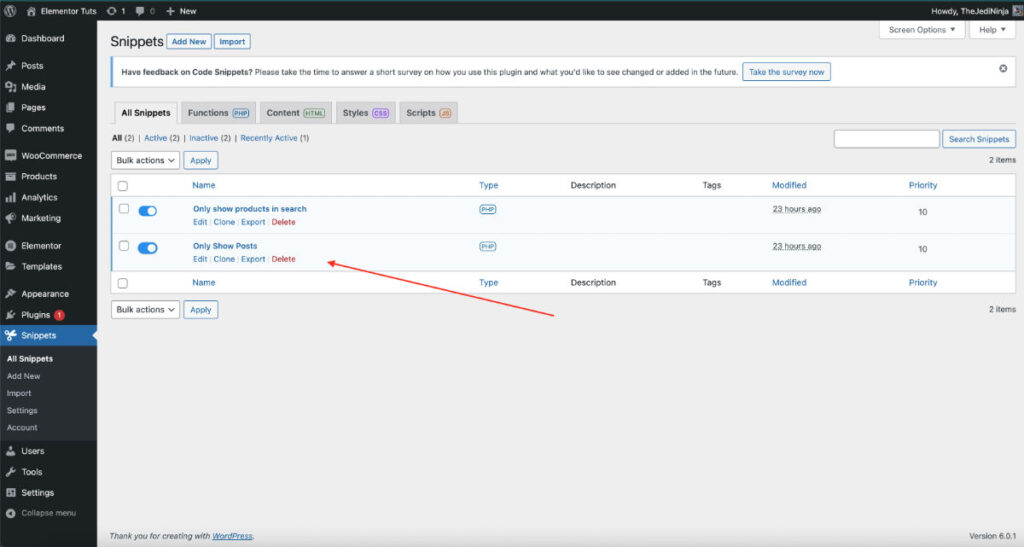This screenshot has height=547, width=1024.
Task: Open the Comments sidebar icon
Action: point(10,129)
